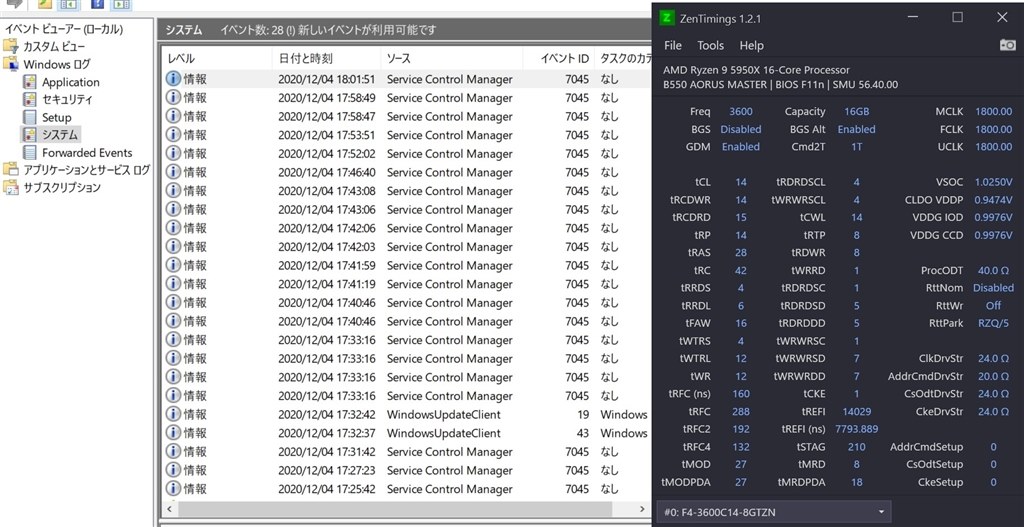Click info icon of the 17:32:37 WindowsUpdateClient event
This screenshot has height=527, width=1024.
pos(173,432)
